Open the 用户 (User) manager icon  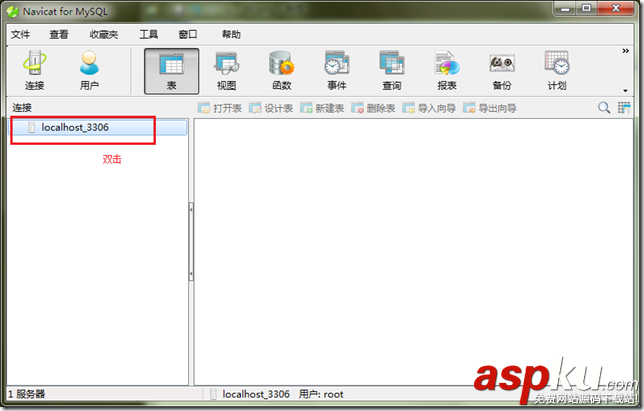coord(89,71)
